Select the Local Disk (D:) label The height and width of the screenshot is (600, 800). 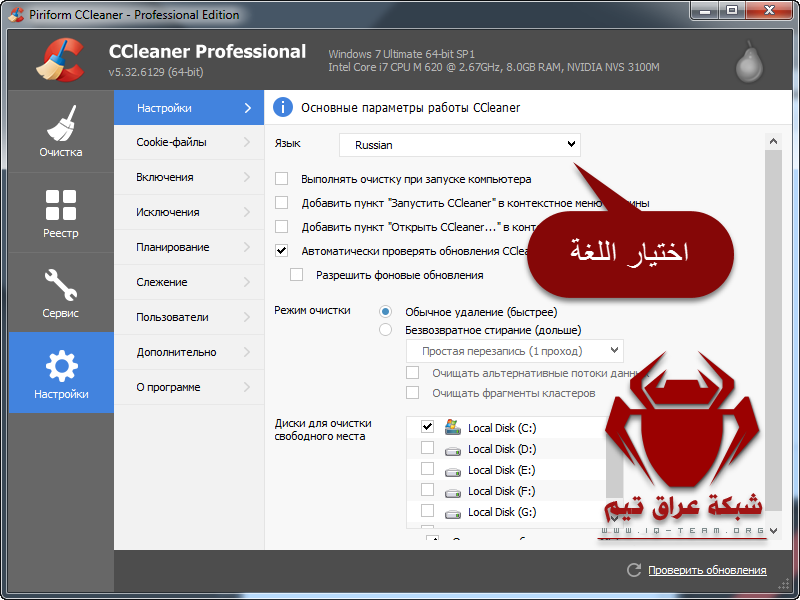(x=502, y=449)
